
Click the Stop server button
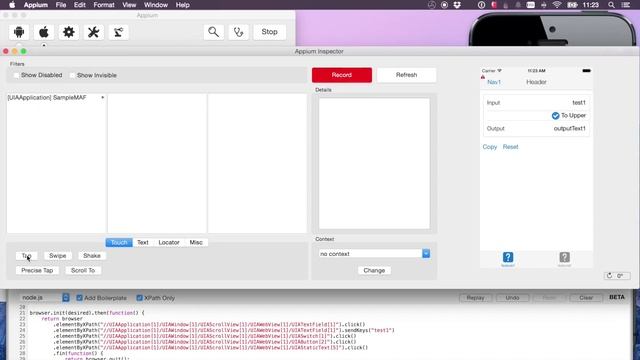269,32
